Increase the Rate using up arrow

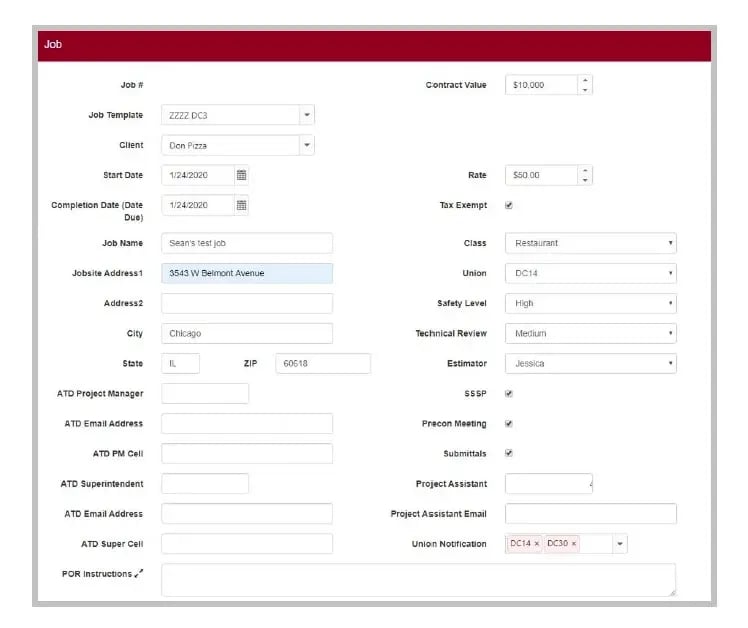click(x=585, y=170)
